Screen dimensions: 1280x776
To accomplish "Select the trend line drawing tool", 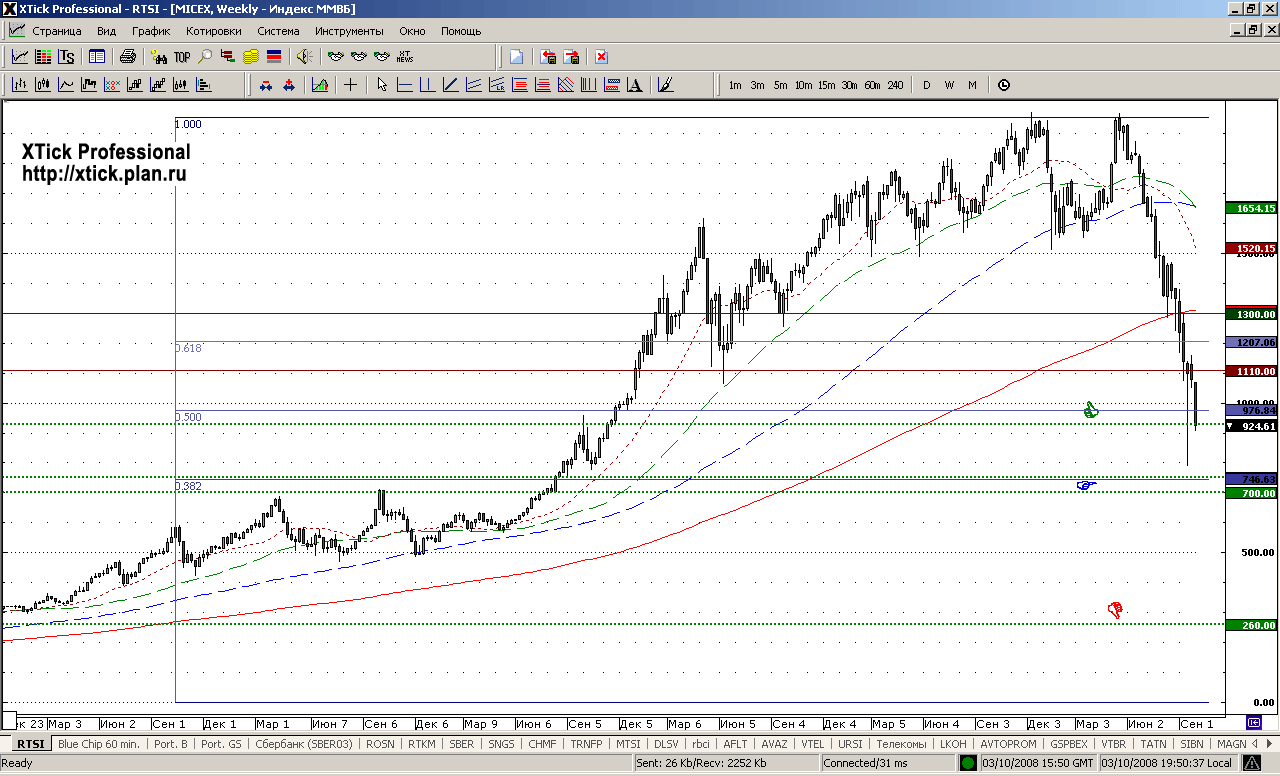I will pyautogui.click(x=451, y=85).
